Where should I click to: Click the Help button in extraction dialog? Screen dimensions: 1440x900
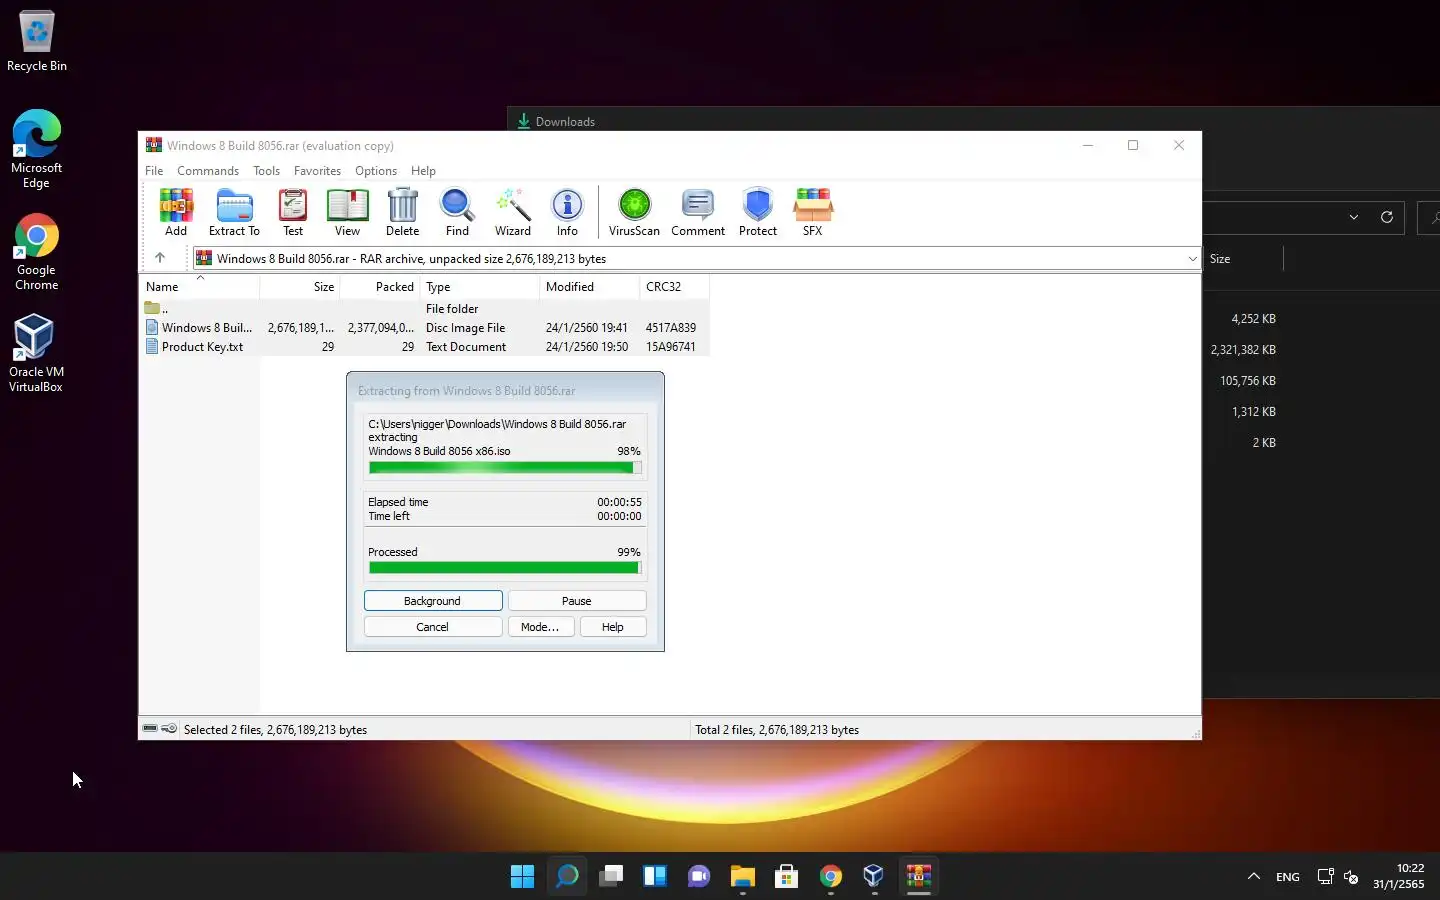(x=613, y=627)
